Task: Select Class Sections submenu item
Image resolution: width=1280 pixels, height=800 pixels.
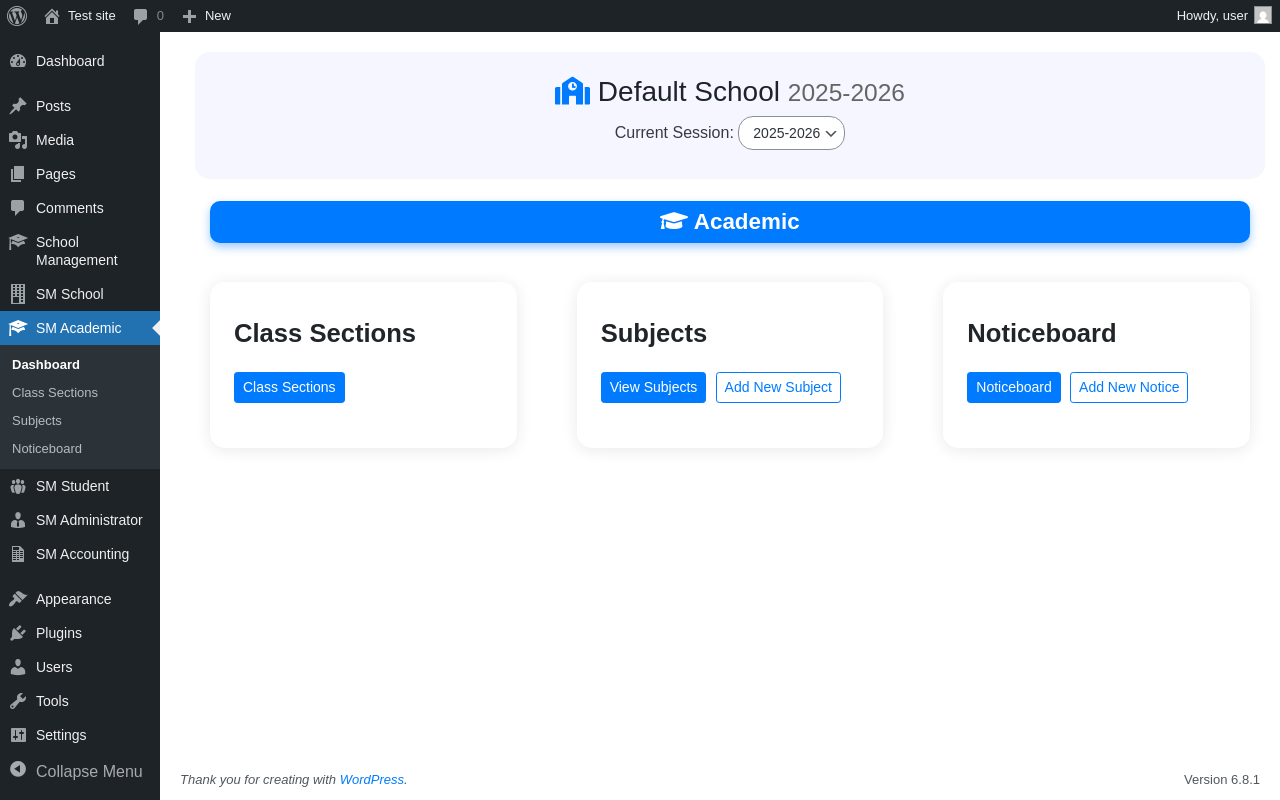Action: point(55,393)
